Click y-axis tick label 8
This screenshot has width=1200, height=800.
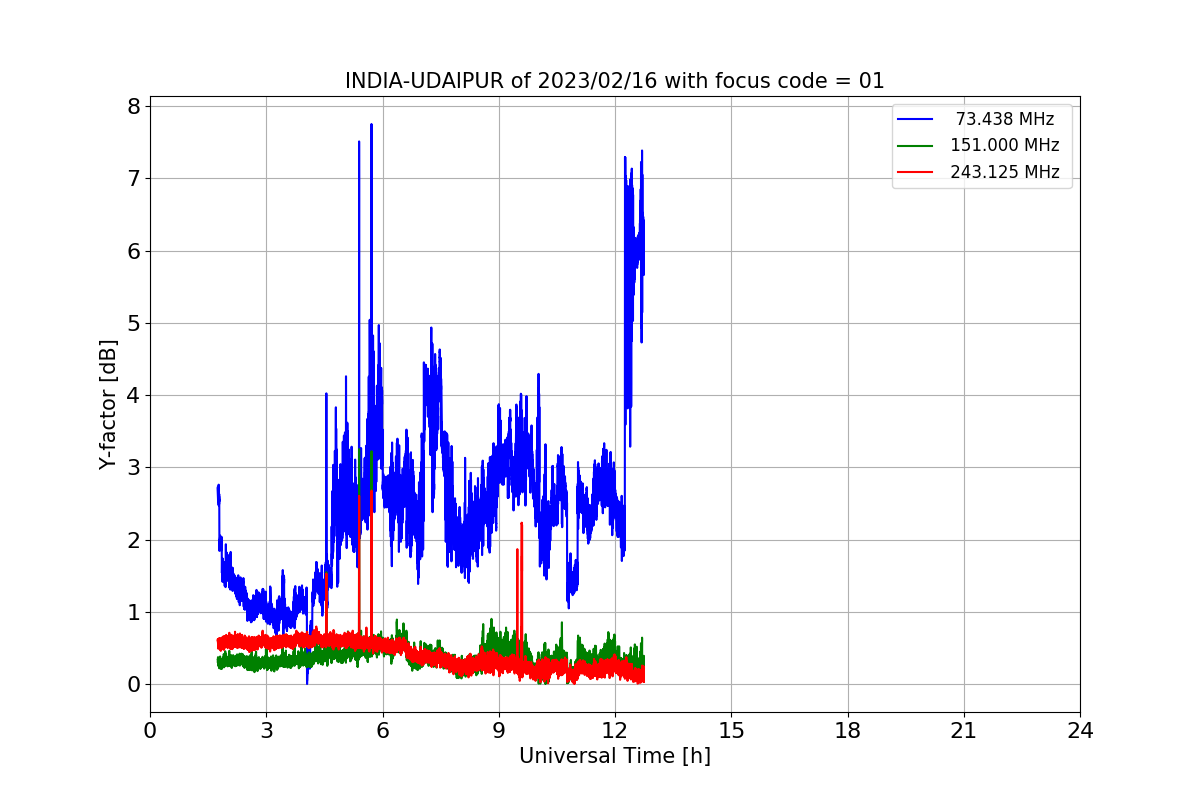[x=133, y=106]
